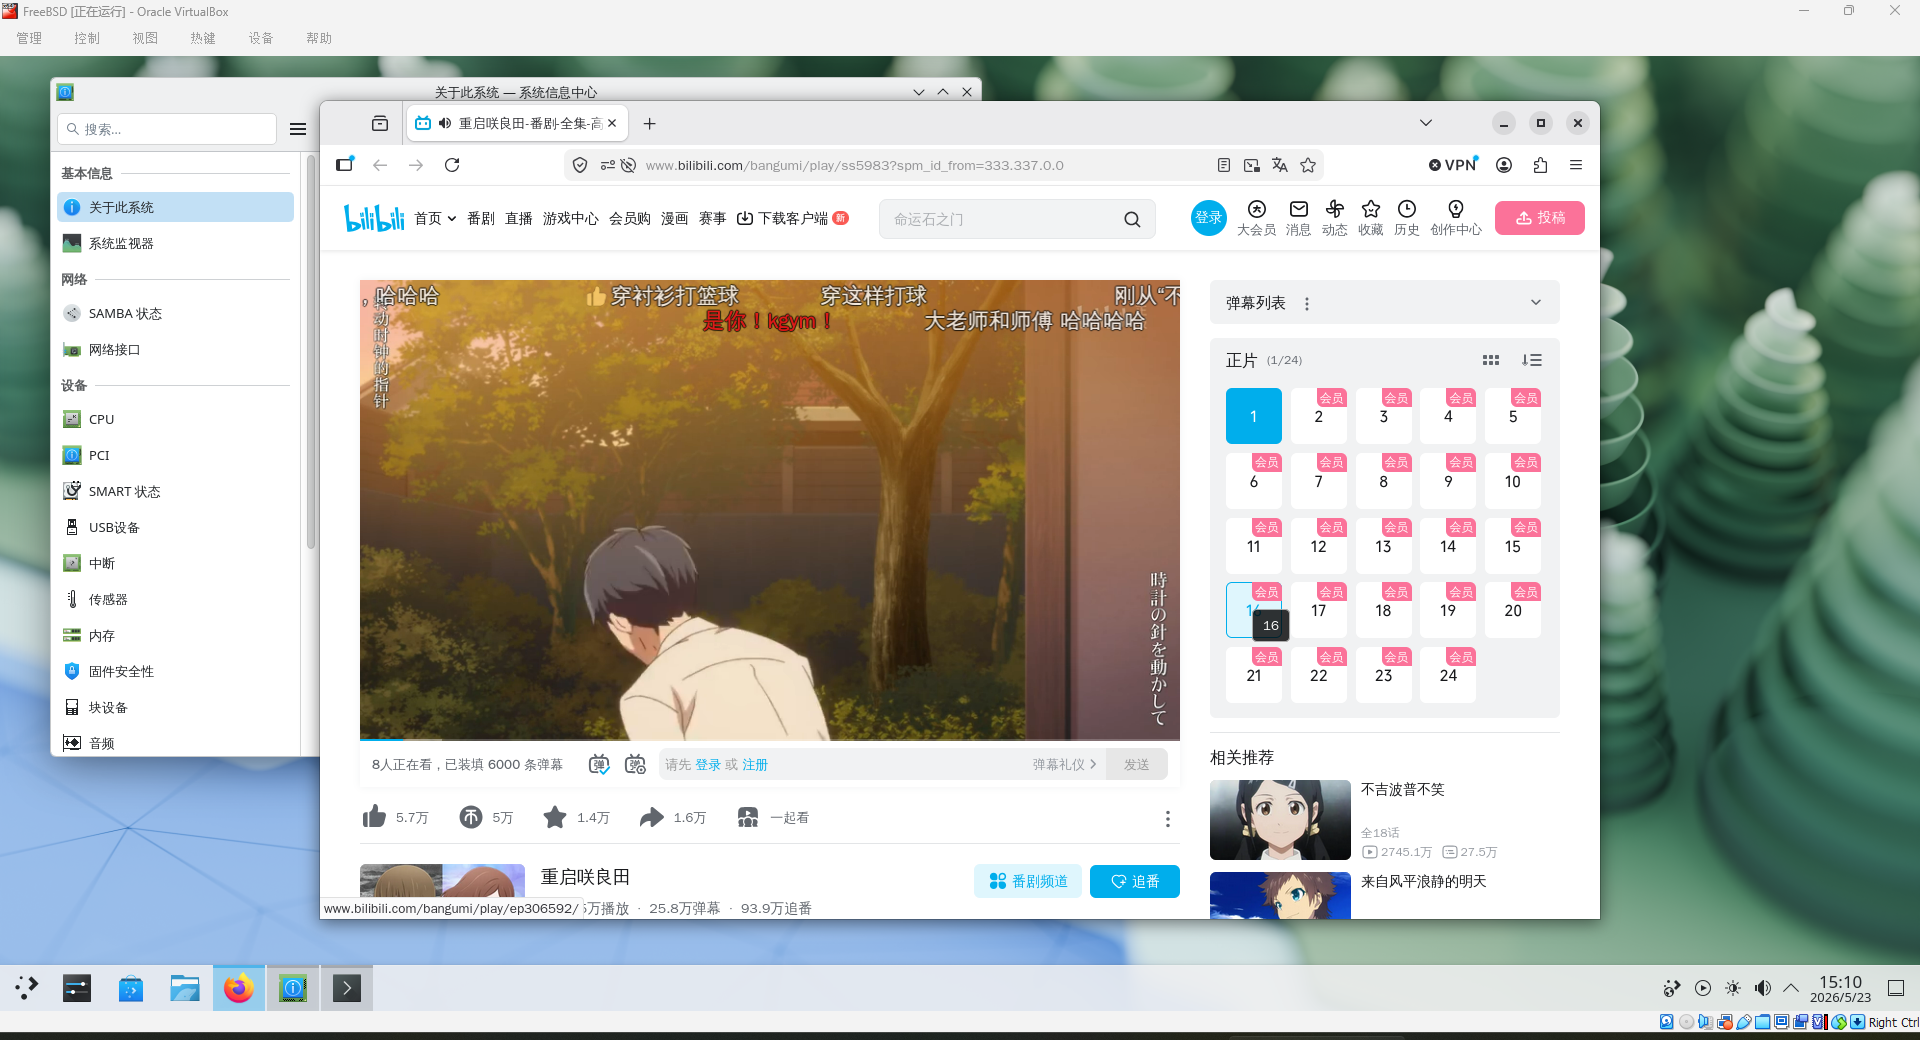Click the search magnifier in bilibili search box
Screen dimensions: 1920x1040
click(1132, 219)
